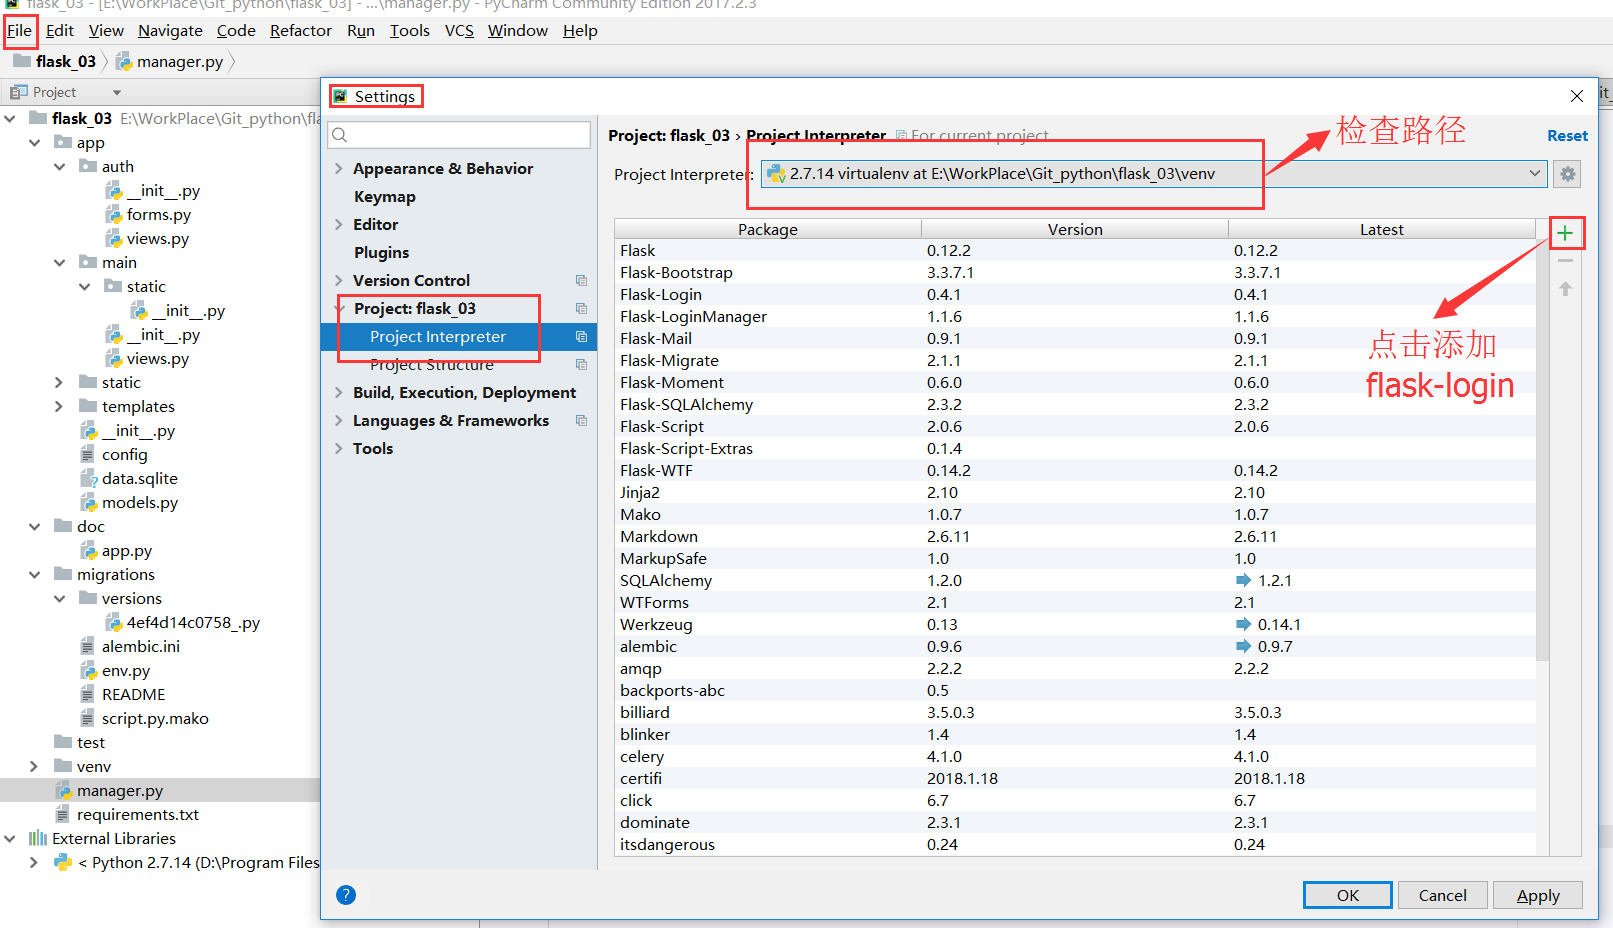Click the copy icon beside Languages & Frameworks
Viewport: 1613px width, 928px height.
pyautogui.click(x=581, y=421)
